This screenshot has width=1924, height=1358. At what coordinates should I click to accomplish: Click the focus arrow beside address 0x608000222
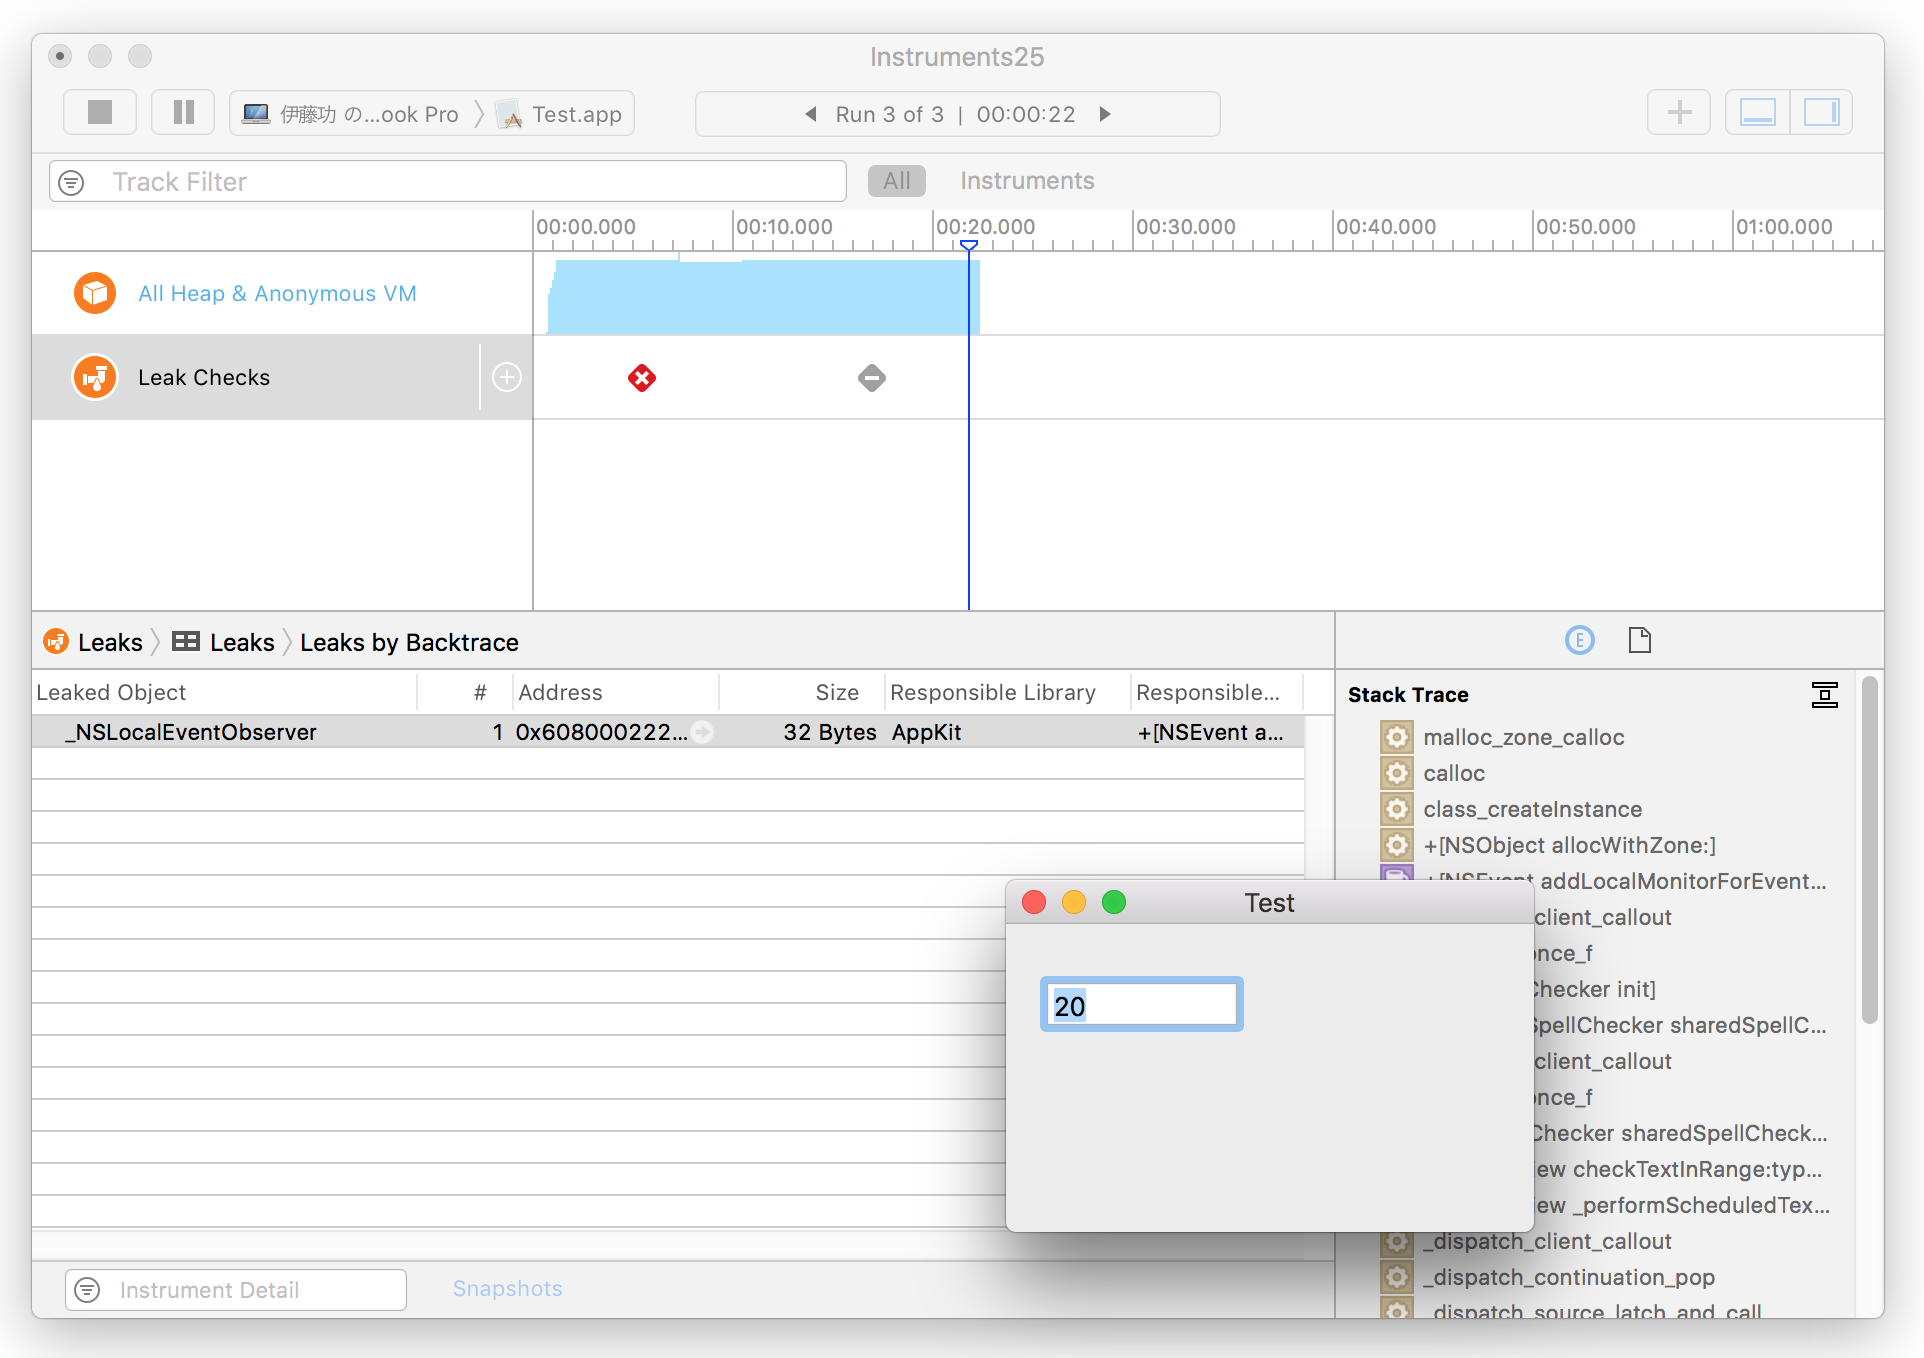703,732
